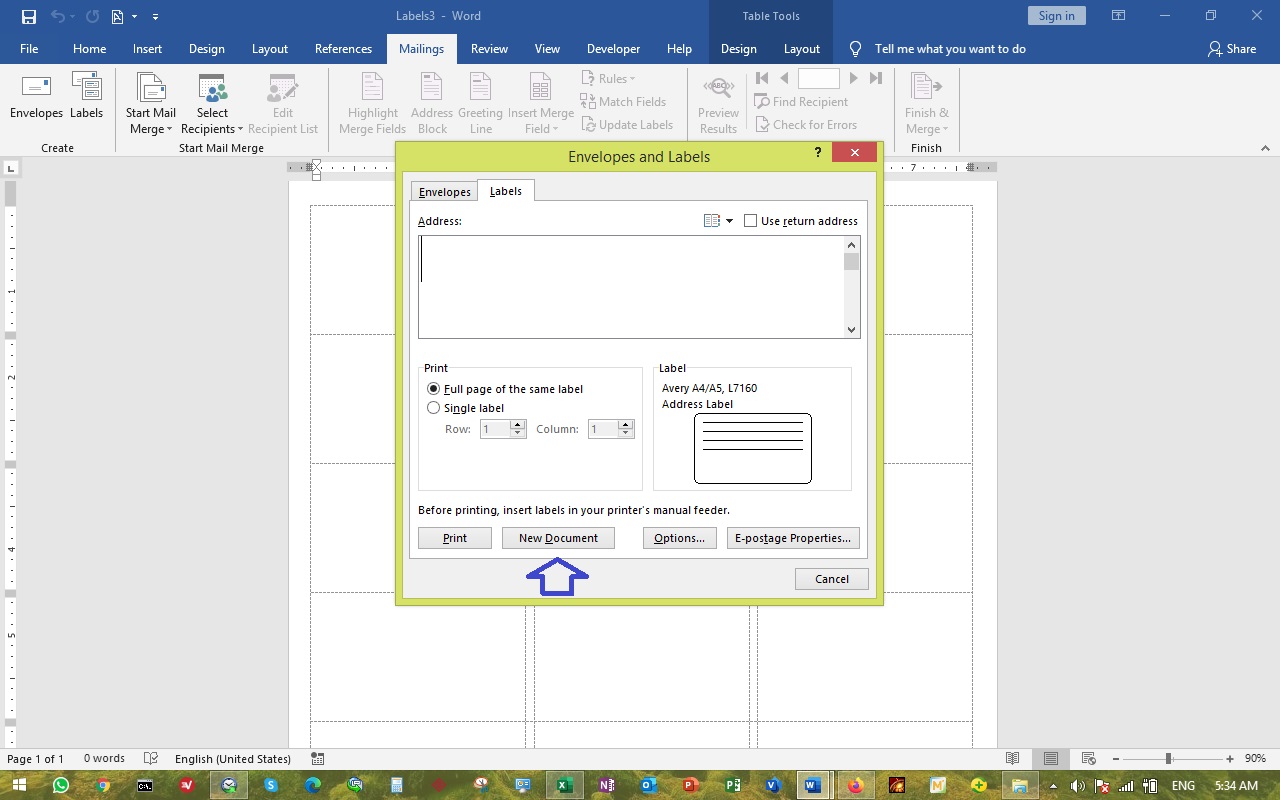Click the dialog Help question mark
Screen dimensions: 1280x800
tap(818, 153)
